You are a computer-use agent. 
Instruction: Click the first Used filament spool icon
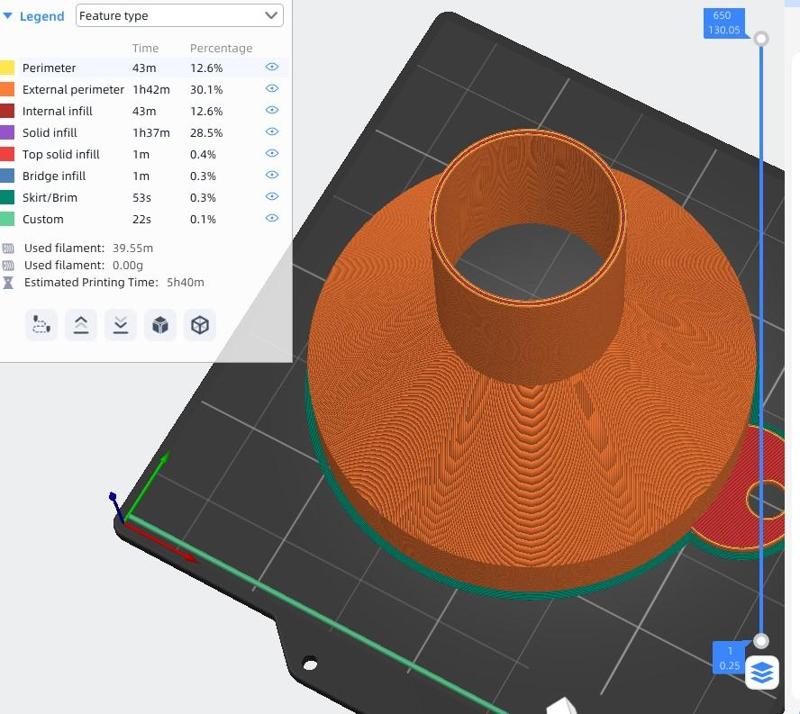click(9, 248)
